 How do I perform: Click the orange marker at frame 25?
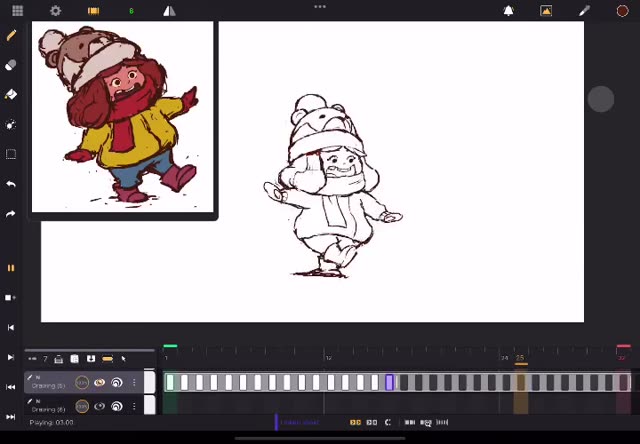click(x=520, y=359)
